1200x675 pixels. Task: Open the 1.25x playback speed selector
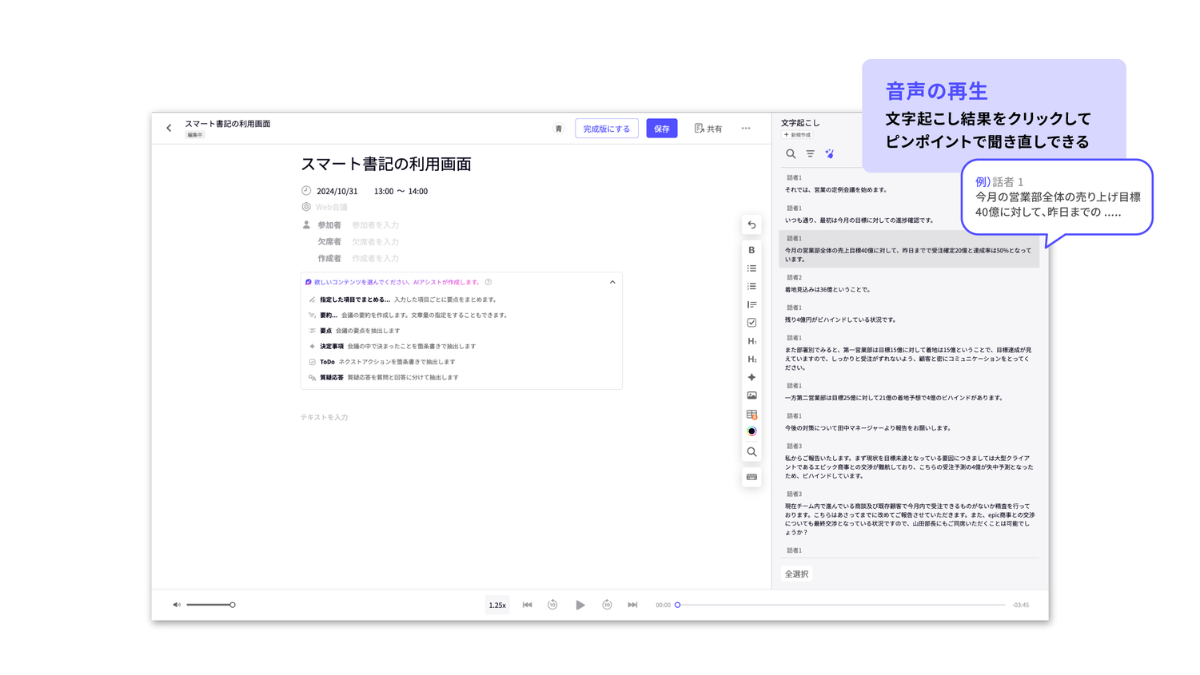click(497, 605)
